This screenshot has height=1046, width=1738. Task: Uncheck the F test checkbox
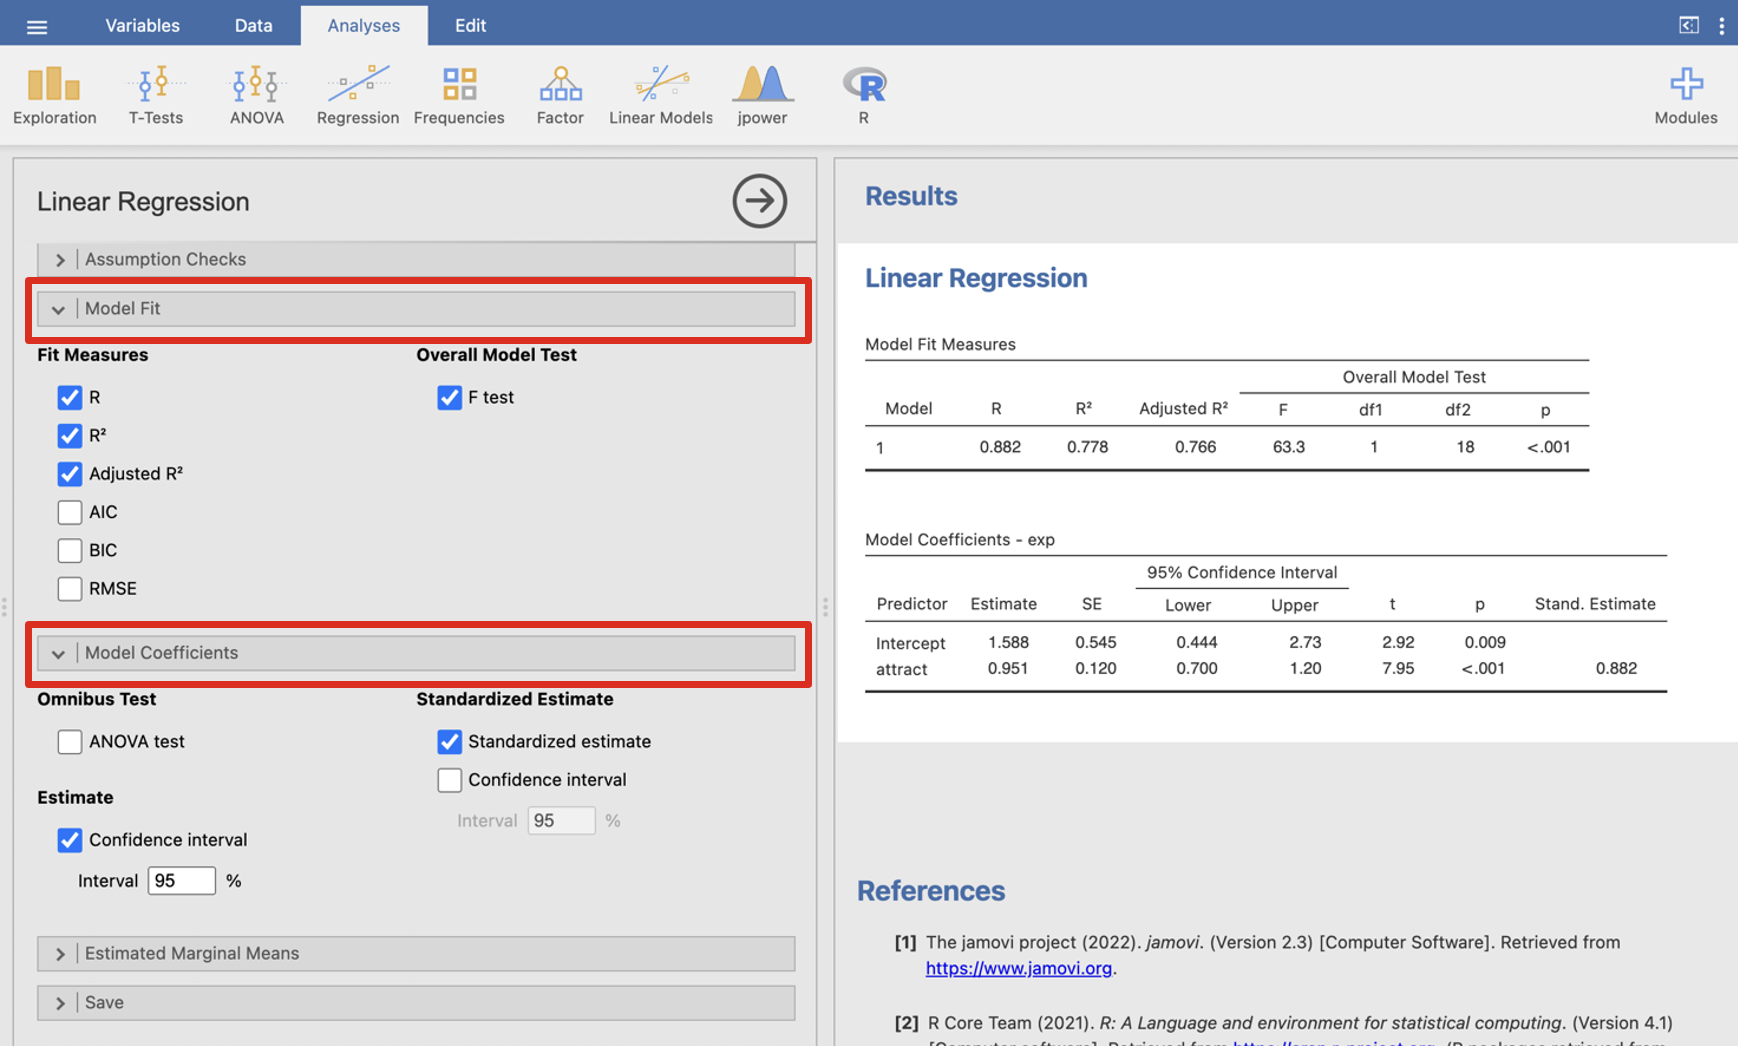(450, 397)
